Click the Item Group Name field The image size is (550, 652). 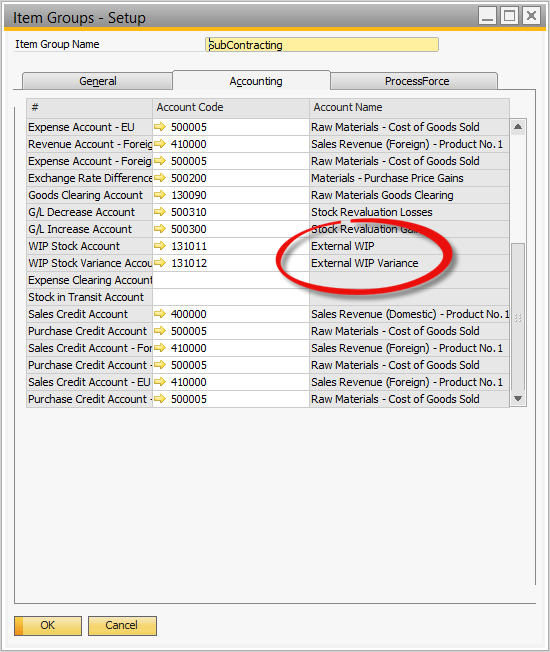pyautogui.click(x=322, y=44)
